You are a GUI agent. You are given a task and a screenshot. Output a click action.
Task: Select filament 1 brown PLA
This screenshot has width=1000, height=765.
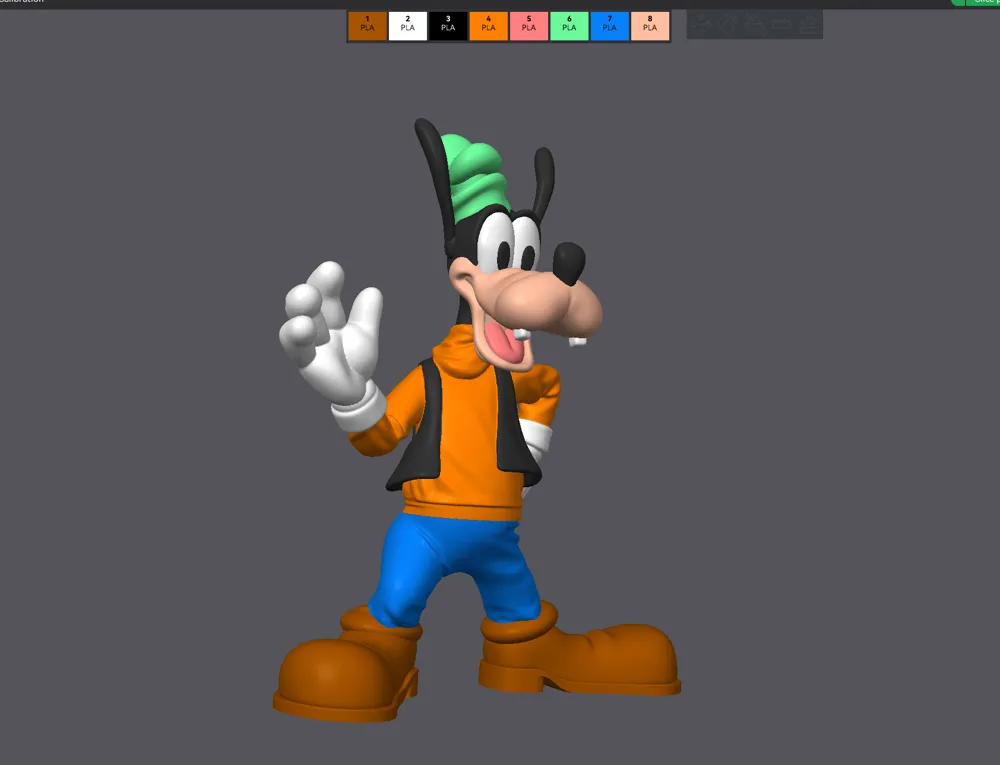point(367,25)
